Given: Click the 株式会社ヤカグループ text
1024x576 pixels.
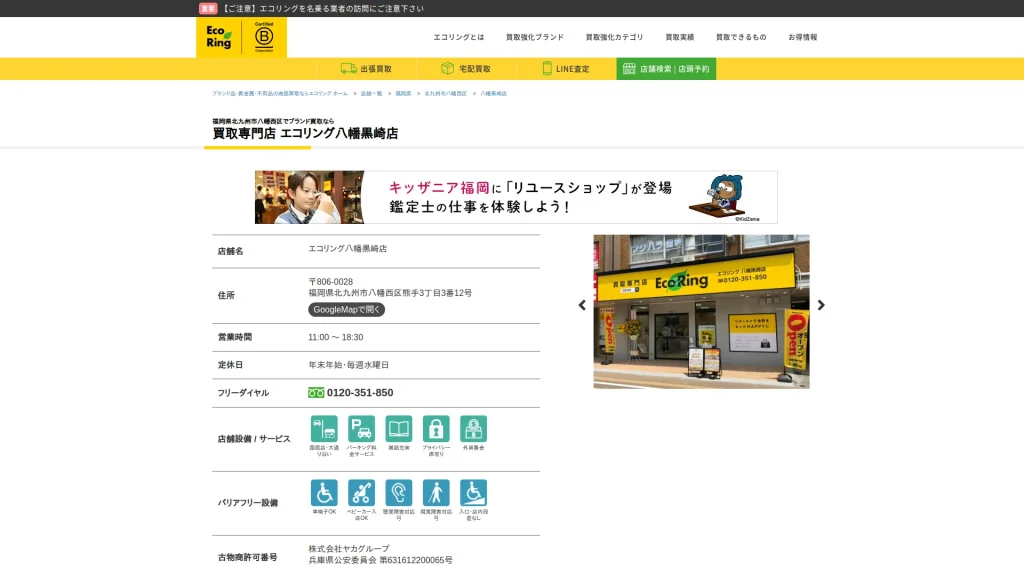Looking at the screenshot, I should point(349,549).
